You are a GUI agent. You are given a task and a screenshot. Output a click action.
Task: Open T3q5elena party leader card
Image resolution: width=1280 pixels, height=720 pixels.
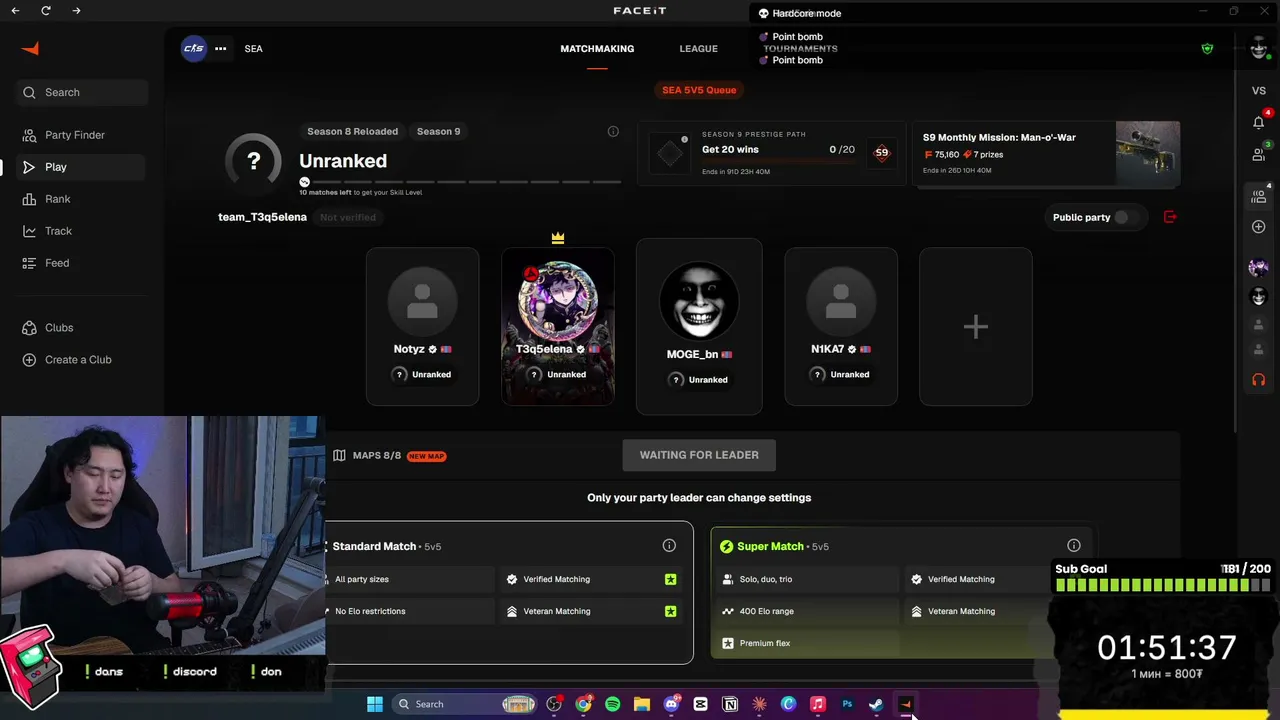tap(558, 327)
